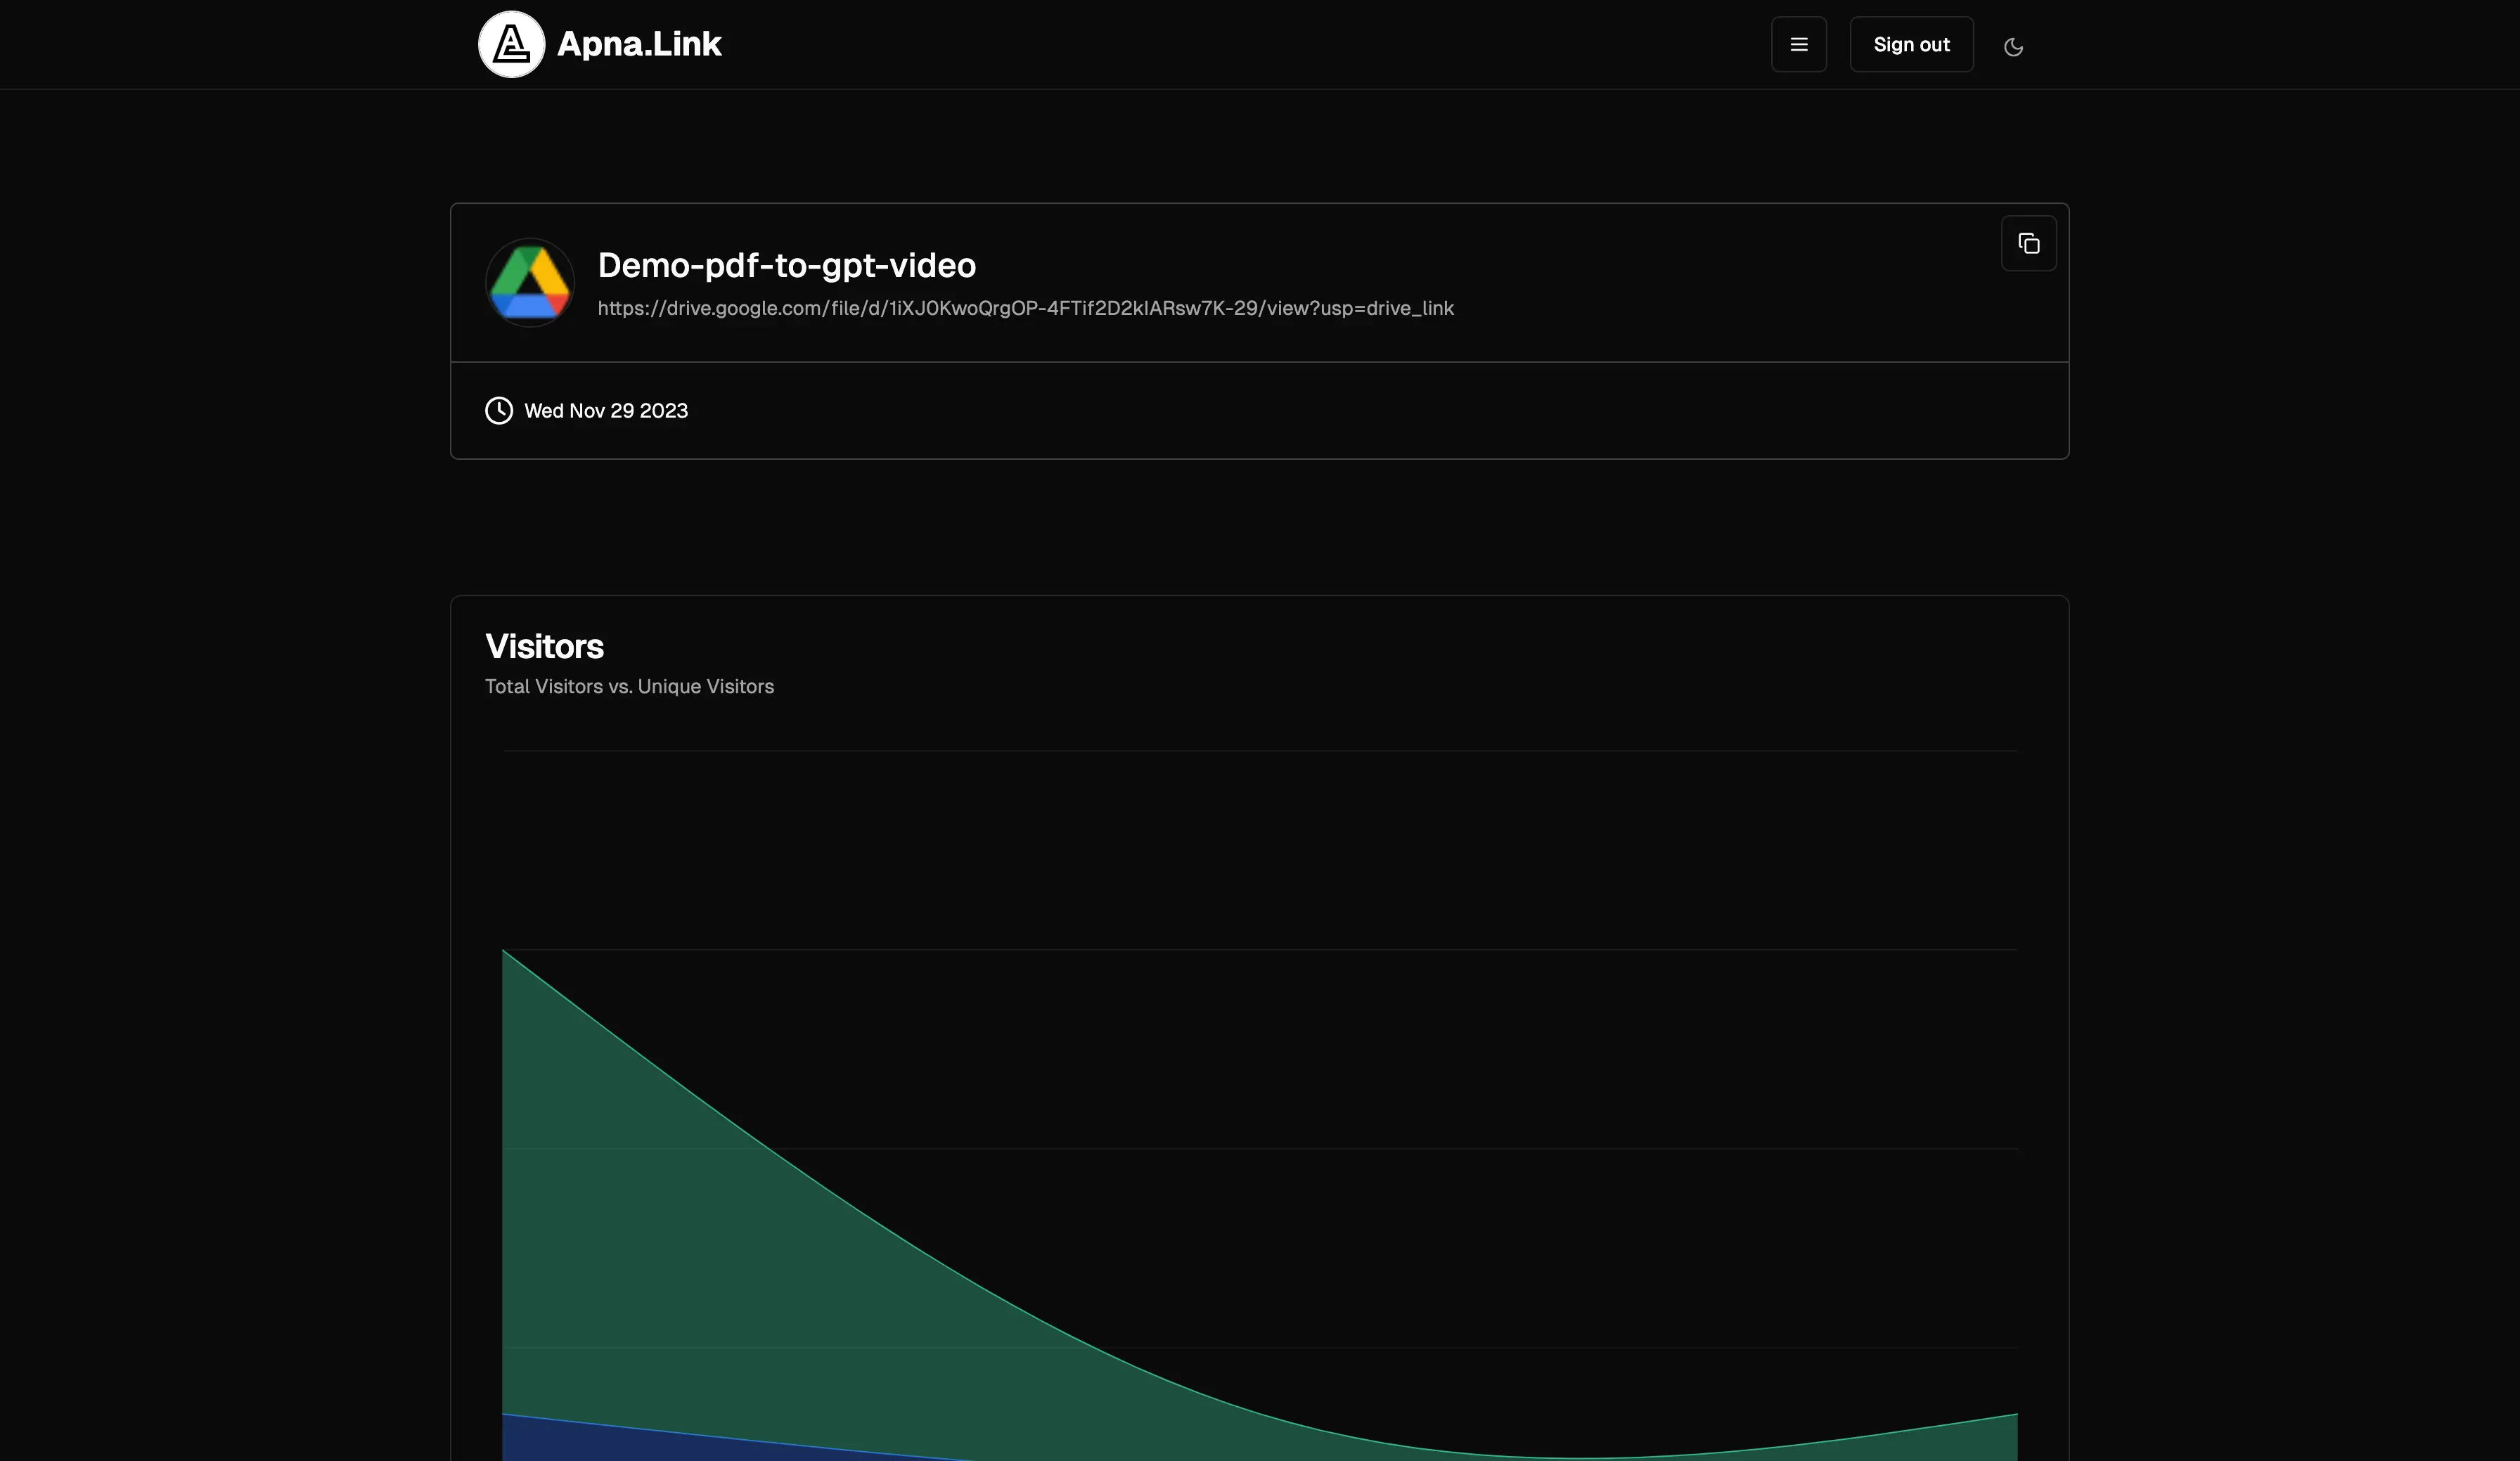Open the hamburger menu button
2520x1461 pixels.
point(1798,44)
